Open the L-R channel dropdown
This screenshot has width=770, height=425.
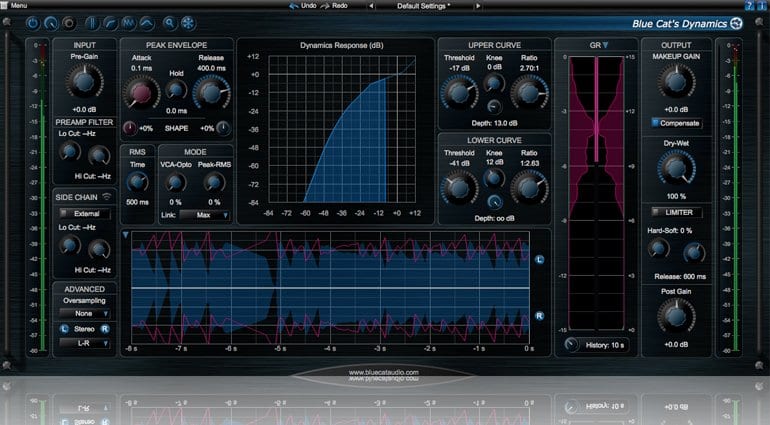coord(84,343)
